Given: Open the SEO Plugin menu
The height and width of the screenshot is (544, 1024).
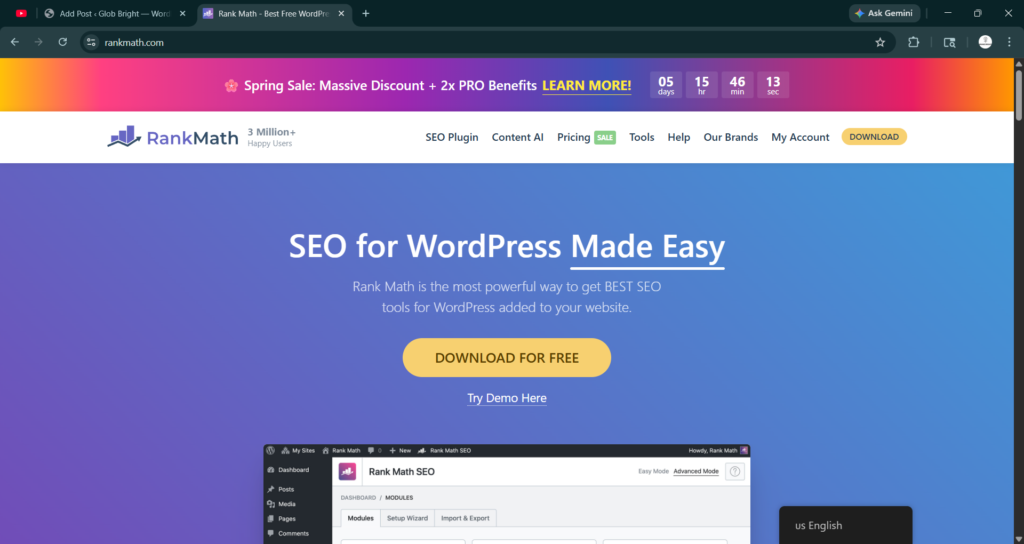Looking at the screenshot, I should [452, 137].
